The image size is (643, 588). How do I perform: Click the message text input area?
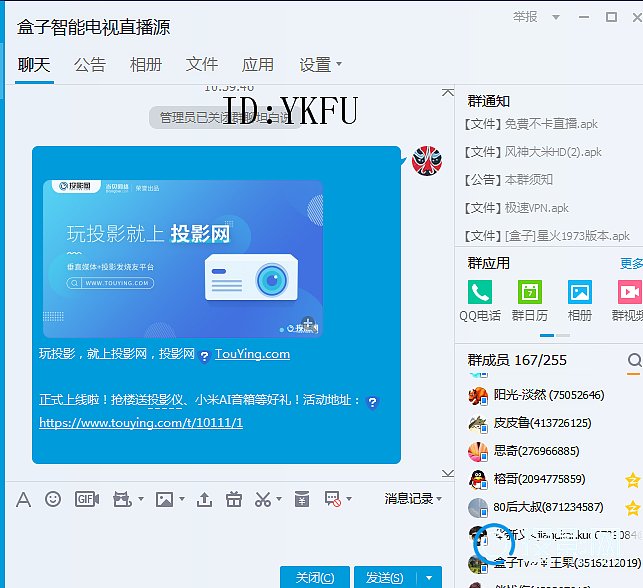[230, 537]
